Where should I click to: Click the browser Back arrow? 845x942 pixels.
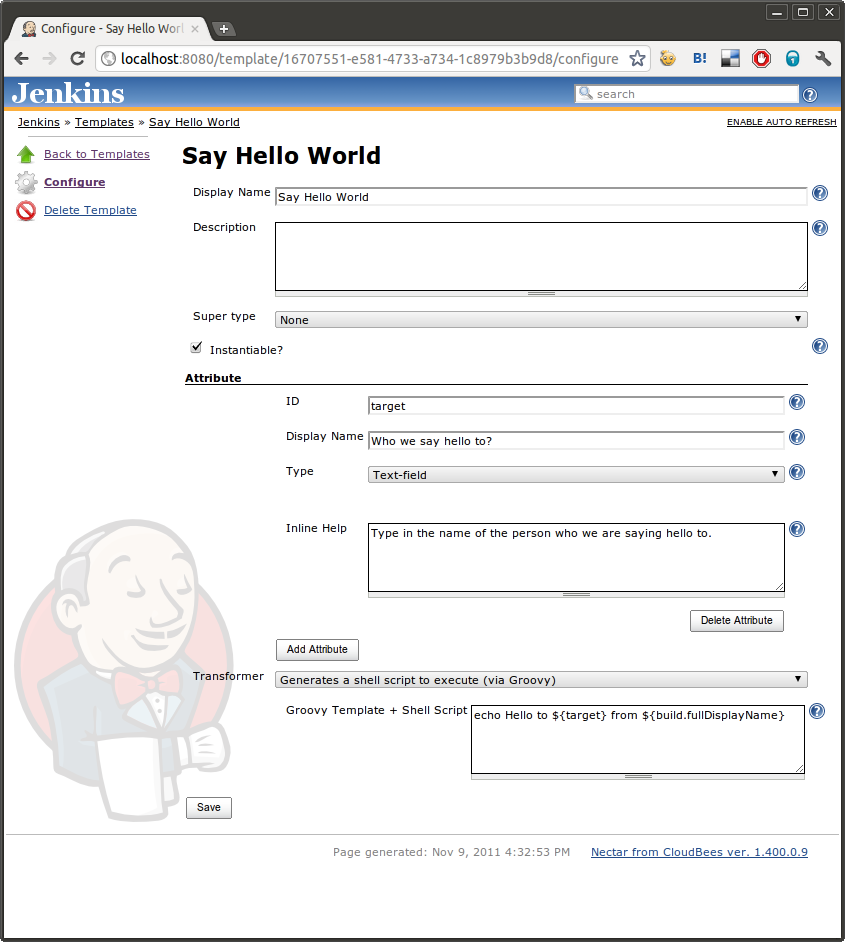click(22, 58)
